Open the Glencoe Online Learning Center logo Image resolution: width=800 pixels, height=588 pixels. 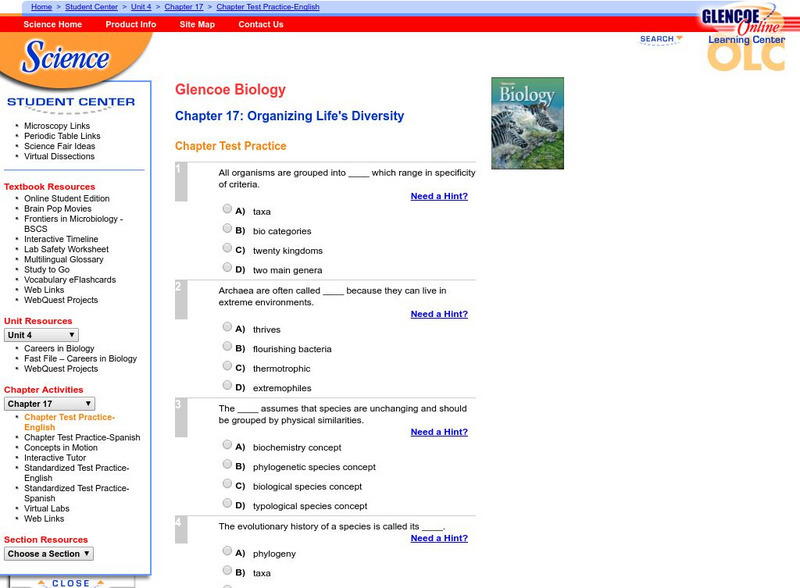745,38
